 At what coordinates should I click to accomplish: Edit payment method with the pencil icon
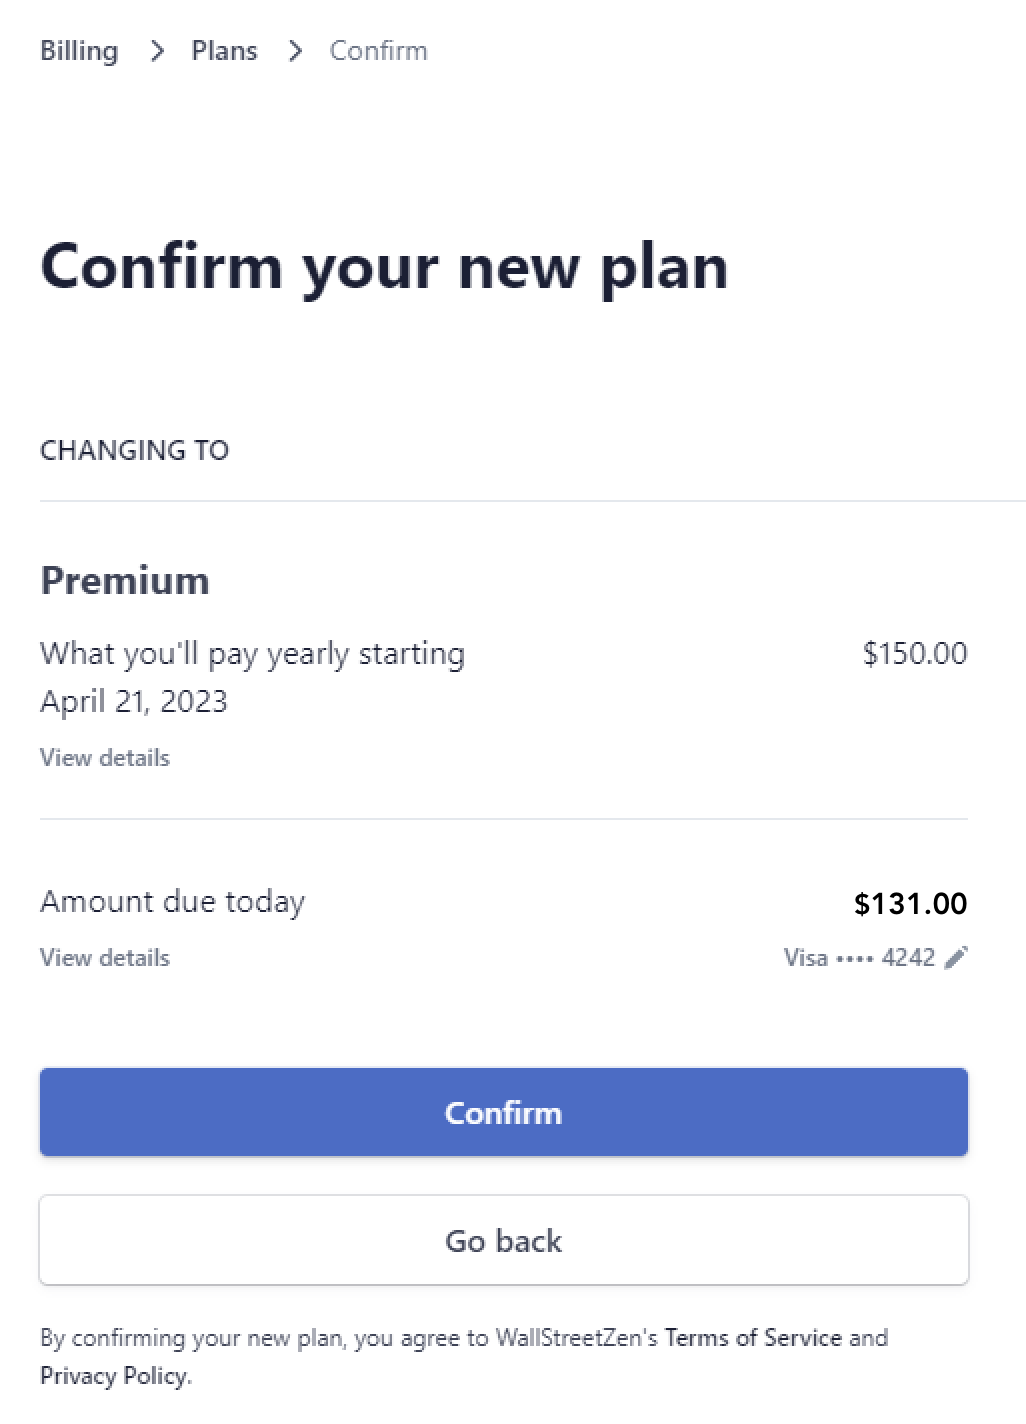pyautogui.click(x=956, y=958)
